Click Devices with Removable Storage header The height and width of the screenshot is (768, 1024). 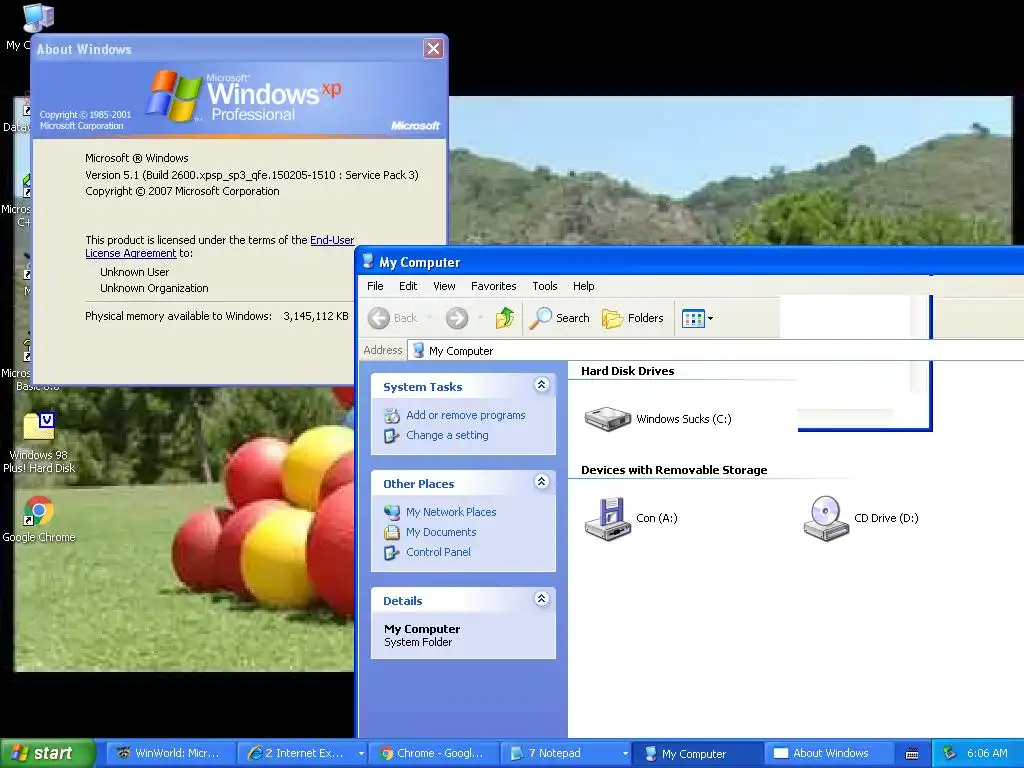tap(674, 470)
